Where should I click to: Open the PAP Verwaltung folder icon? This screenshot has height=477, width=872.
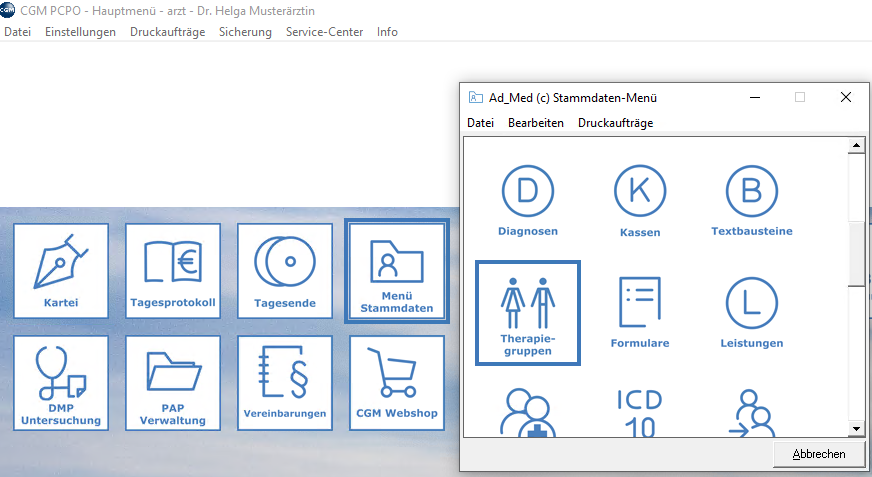173,382
